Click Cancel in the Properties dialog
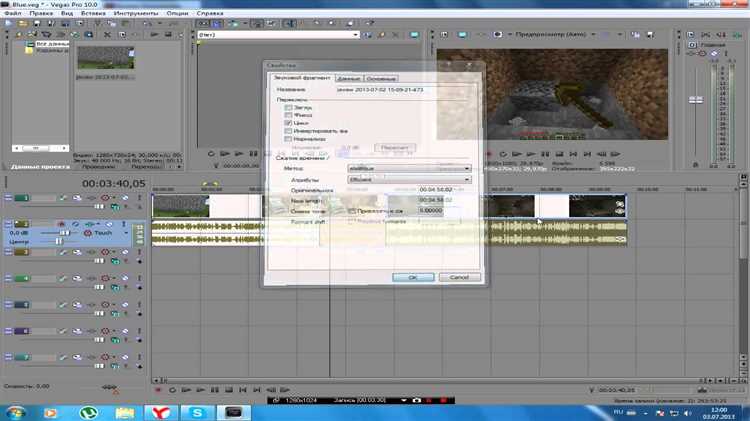This screenshot has height=421, width=750. pyautogui.click(x=459, y=277)
